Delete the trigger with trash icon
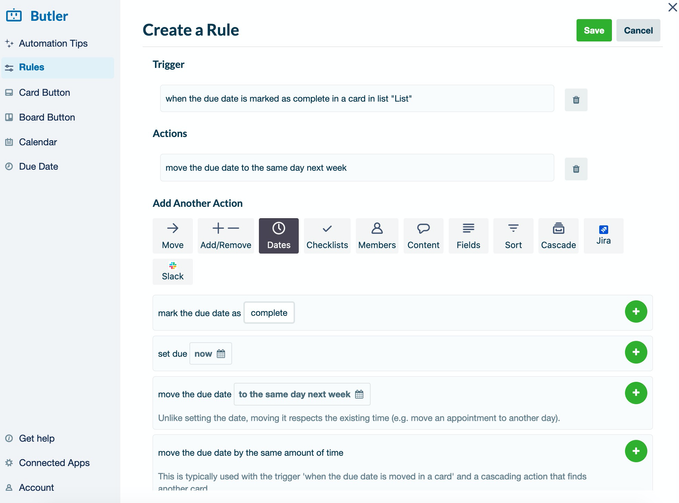Screen dimensions: 679x503 (576, 100)
